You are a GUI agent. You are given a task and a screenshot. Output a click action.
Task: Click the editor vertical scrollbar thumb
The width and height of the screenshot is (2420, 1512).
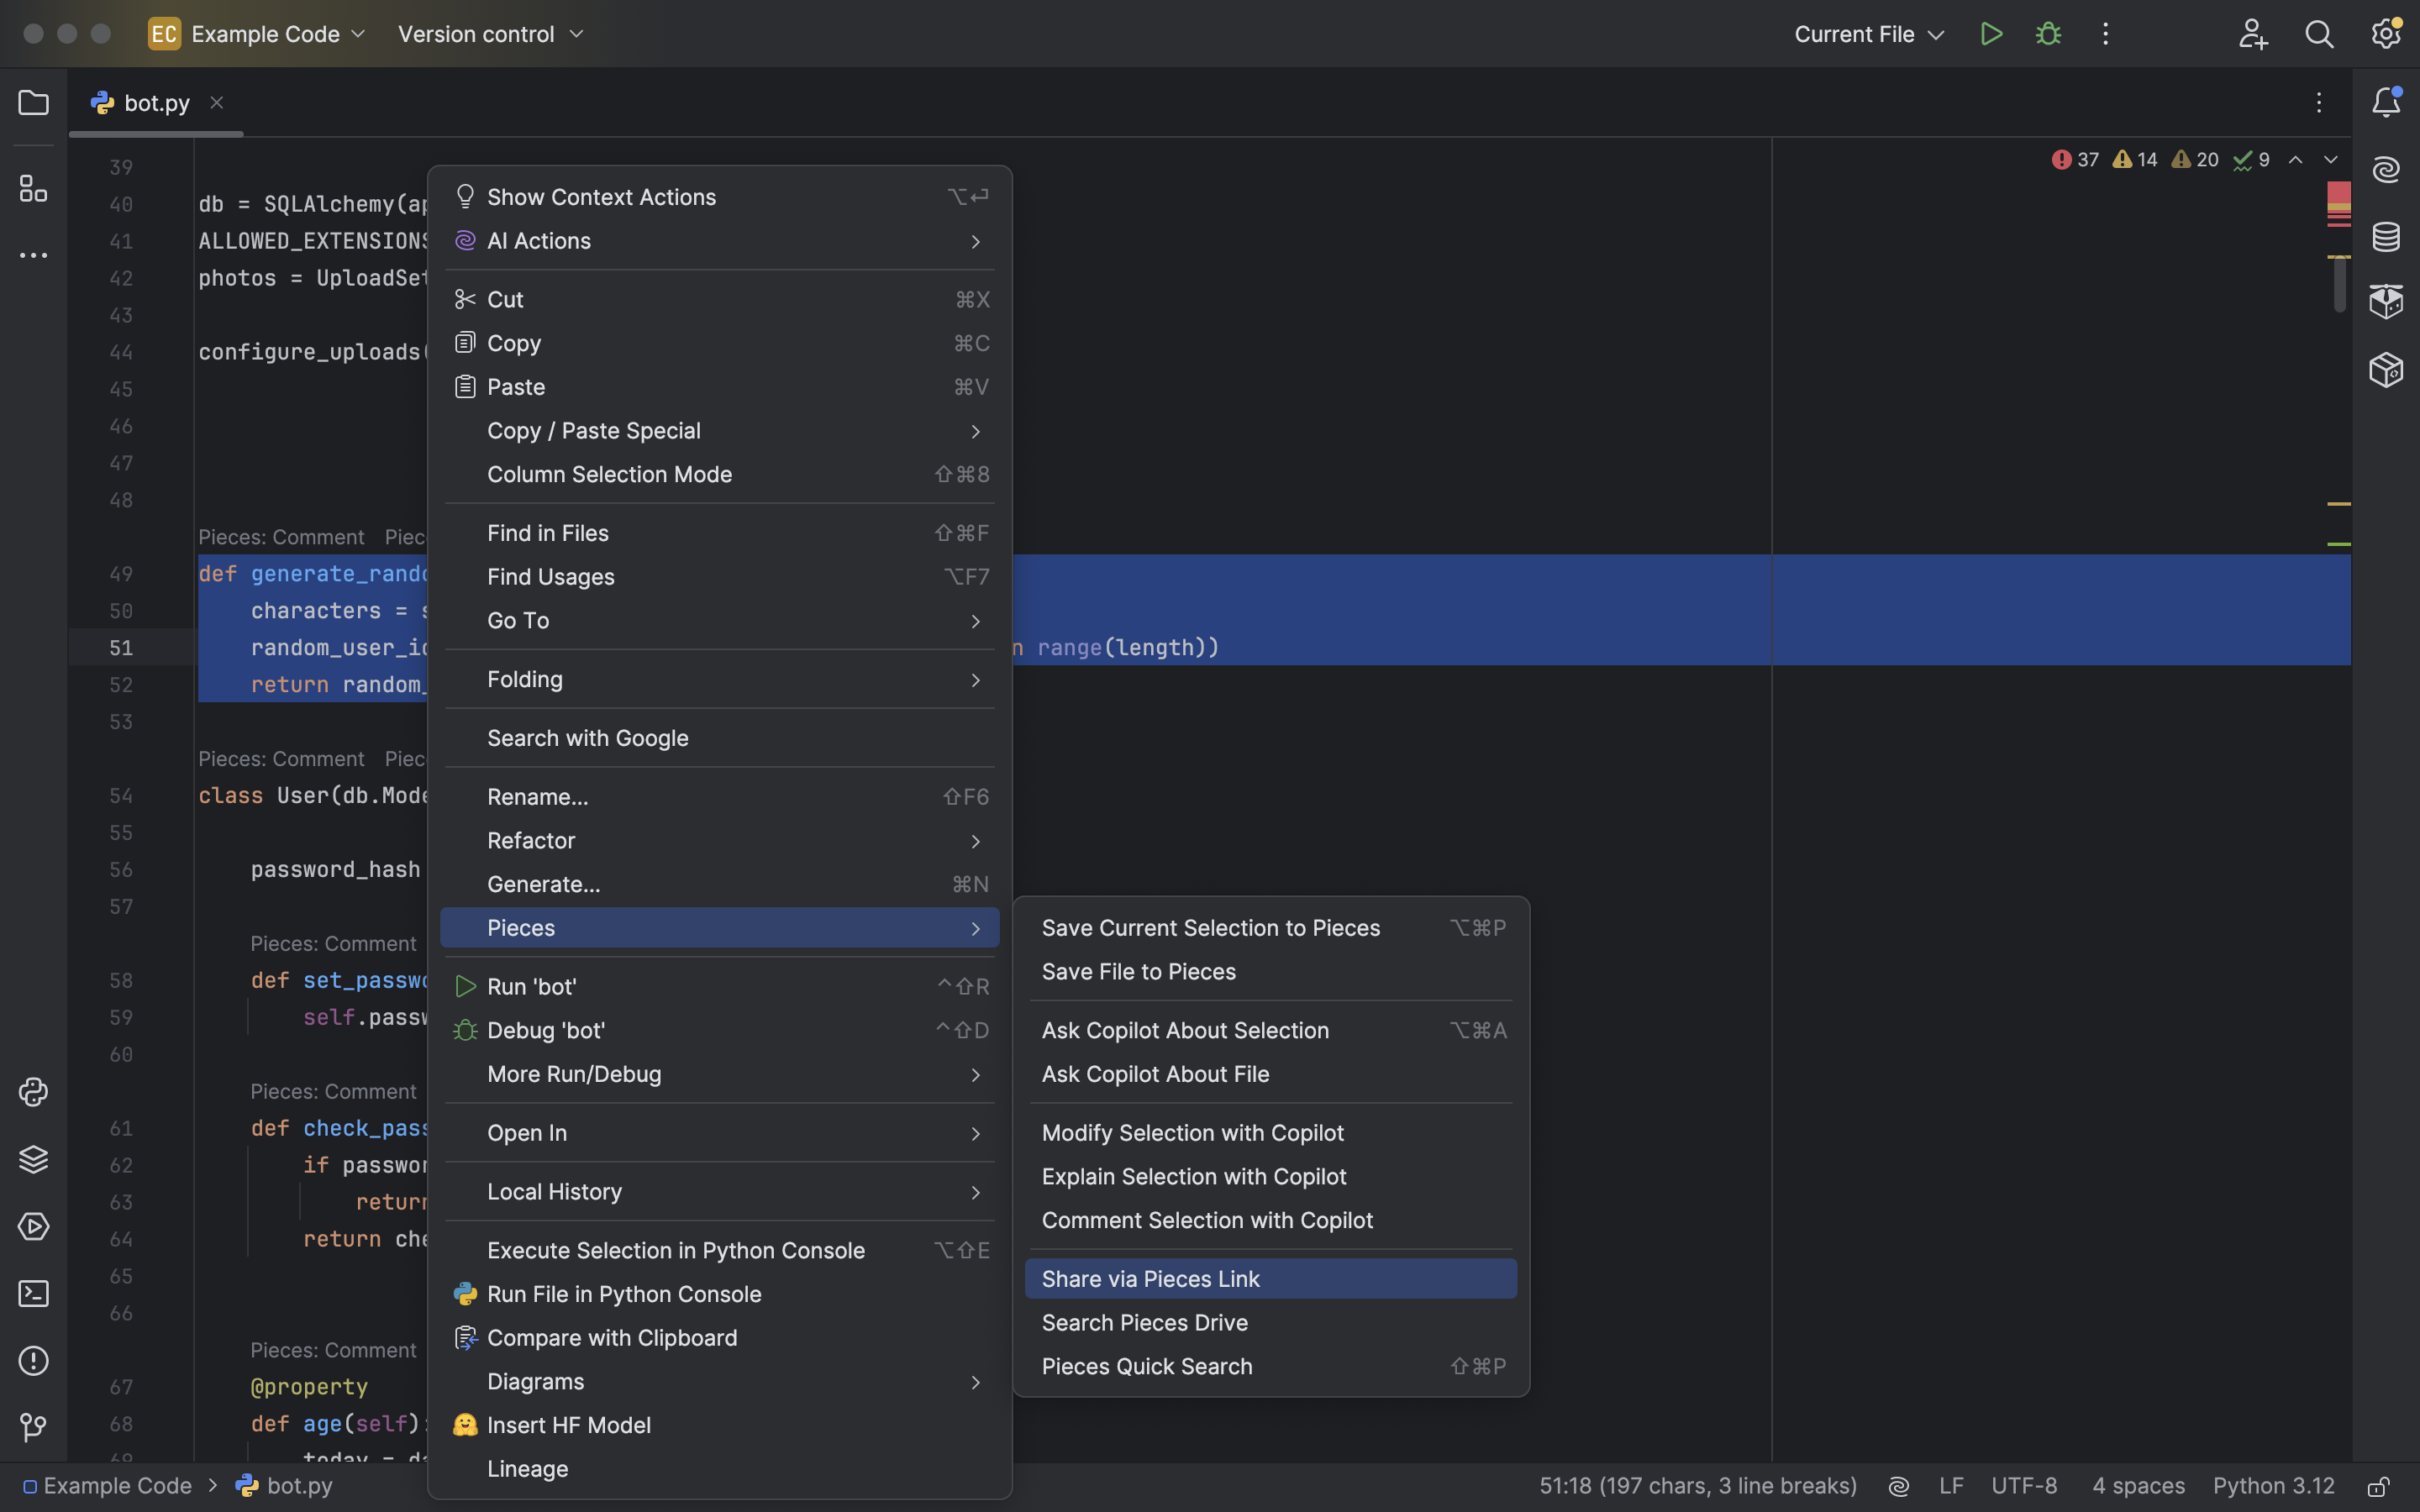(x=2340, y=285)
